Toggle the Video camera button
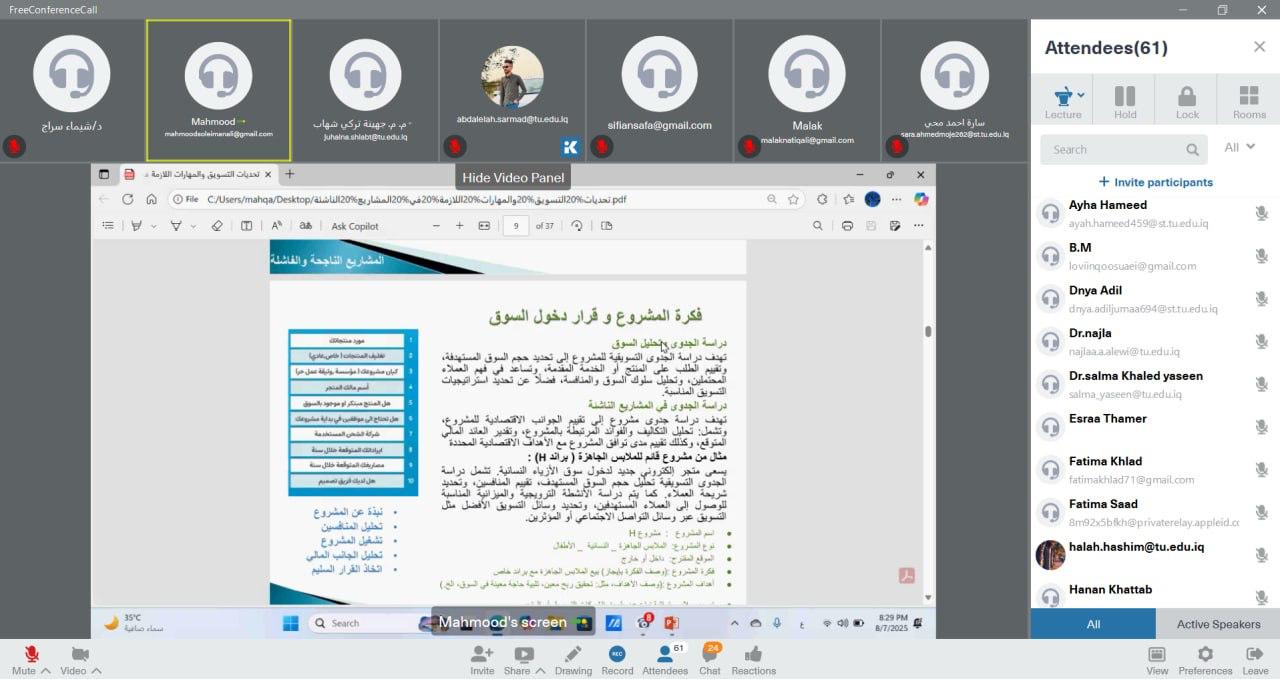The height and width of the screenshot is (679, 1280). [80, 654]
